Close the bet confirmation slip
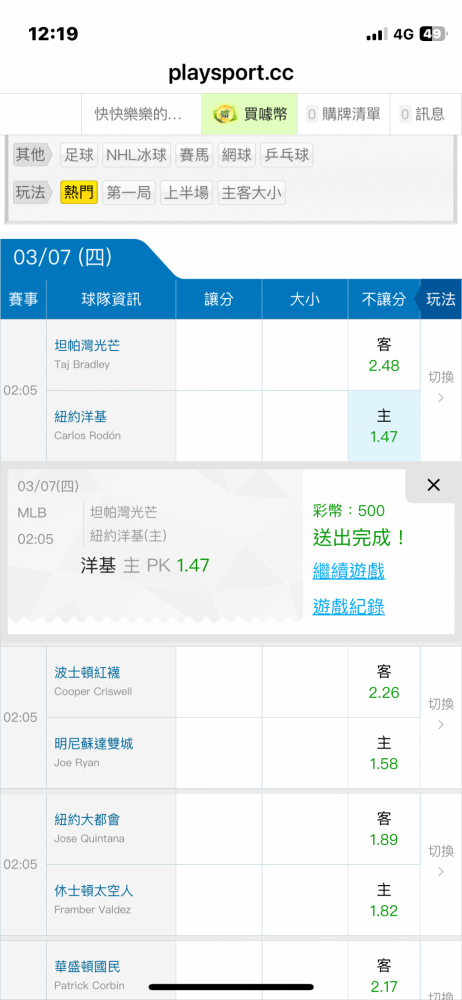Viewport: 462px width, 1000px height. tap(433, 485)
